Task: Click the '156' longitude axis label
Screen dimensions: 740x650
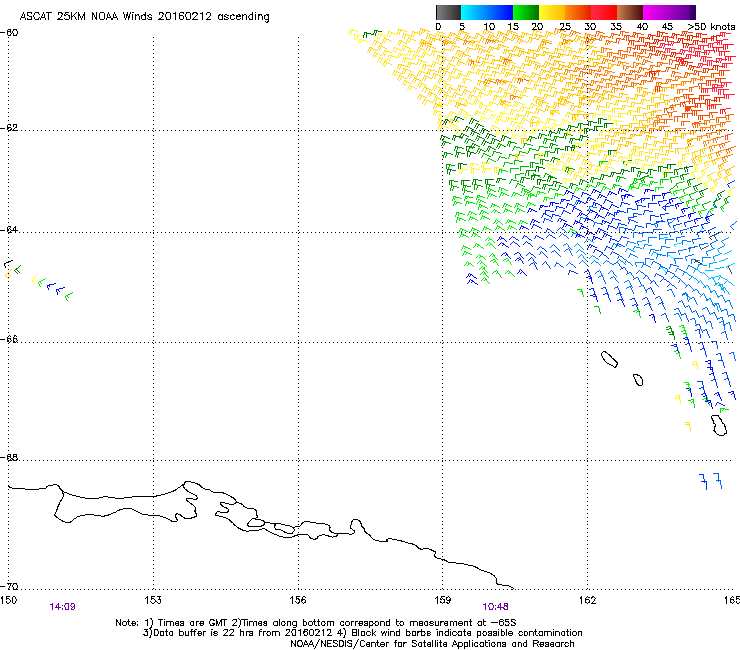Action: [298, 600]
